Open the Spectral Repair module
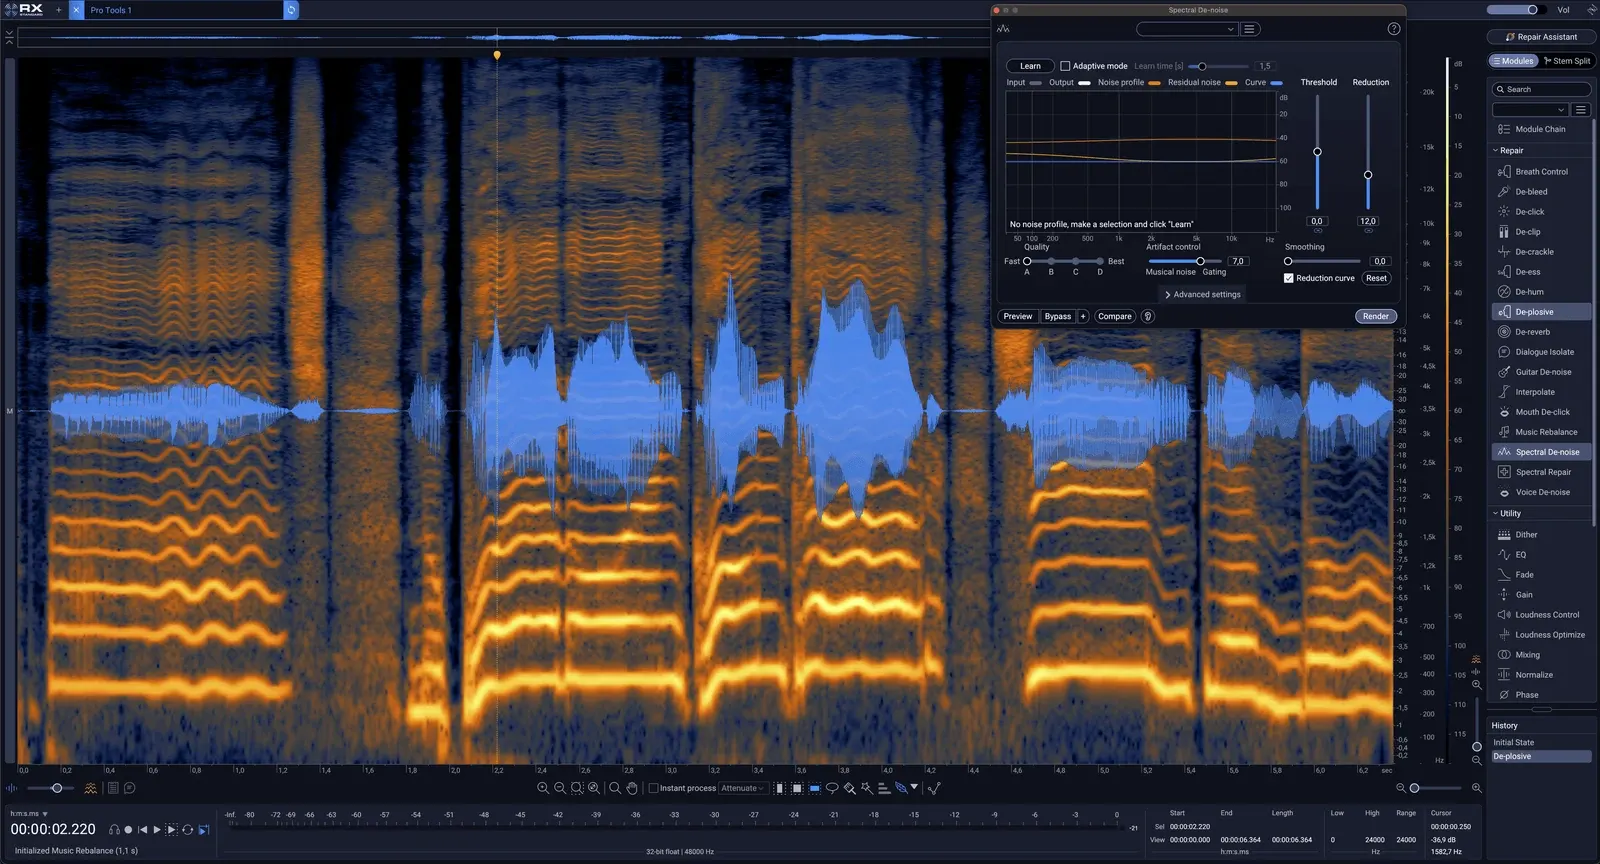The image size is (1600, 864). (x=1541, y=472)
